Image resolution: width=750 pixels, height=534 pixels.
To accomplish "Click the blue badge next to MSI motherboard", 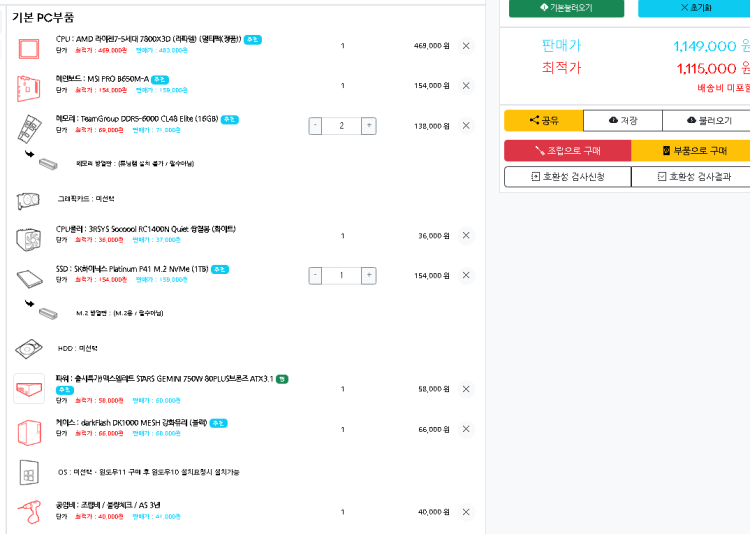I will [x=160, y=79].
